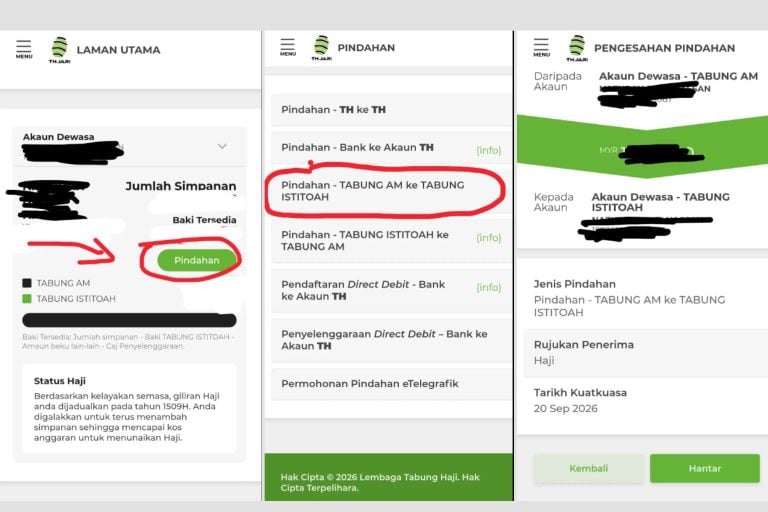The height and width of the screenshot is (512, 768).
Task: Click the black savings progress bar
Action: point(129,320)
